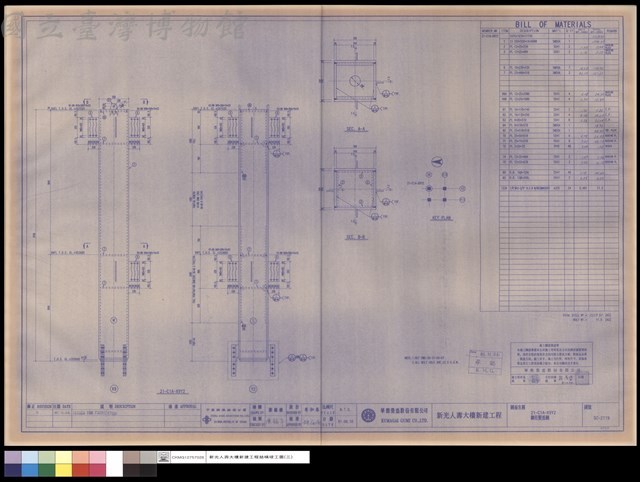Screen dimensions: 640x482
Task: Click the north arrow symbol above key plan
Action: [x=437, y=162]
